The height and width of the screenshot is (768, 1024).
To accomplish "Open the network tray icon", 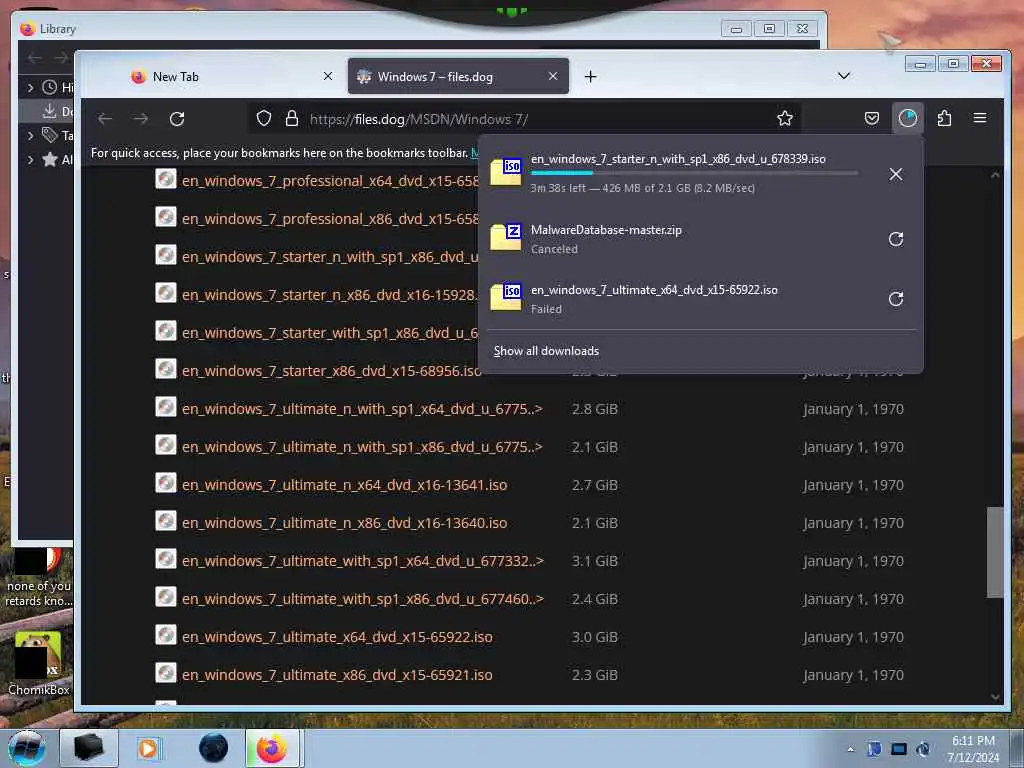I will [x=899, y=750].
